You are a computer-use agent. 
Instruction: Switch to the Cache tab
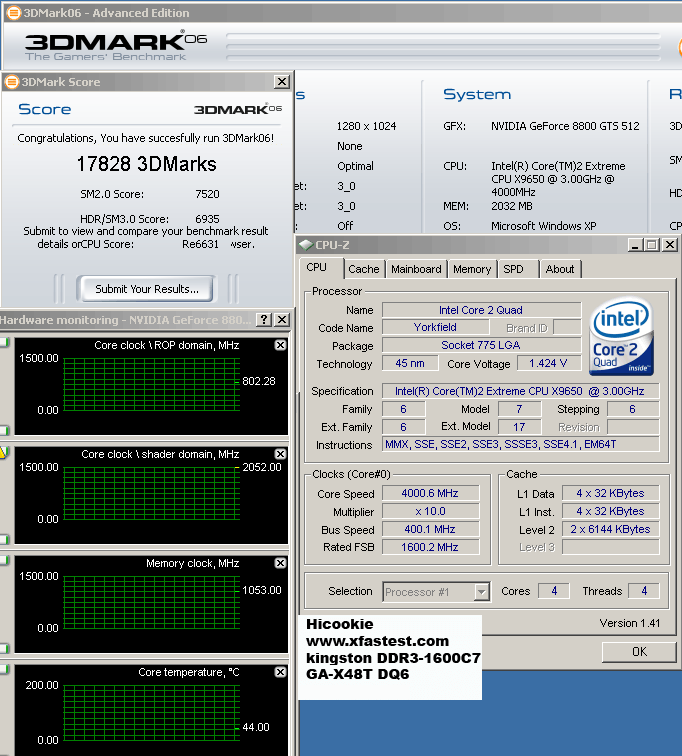pyautogui.click(x=364, y=269)
